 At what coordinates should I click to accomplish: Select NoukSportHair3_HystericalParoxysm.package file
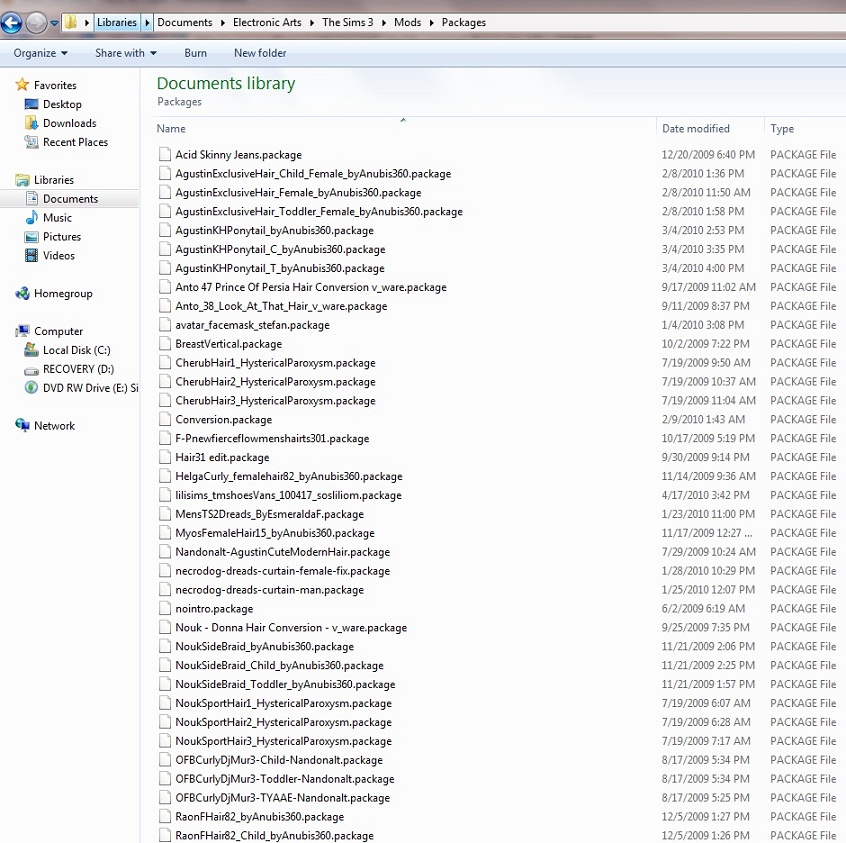[x=283, y=740]
